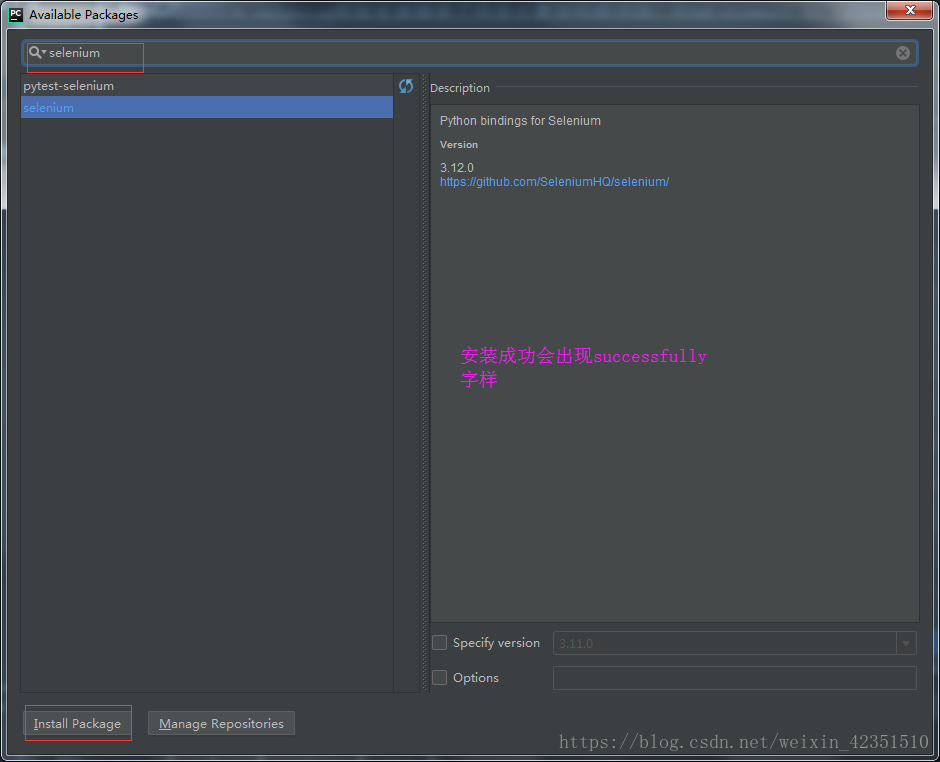Select the pytest-selenium package
This screenshot has height=762, width=940.
tap(207, 86)
